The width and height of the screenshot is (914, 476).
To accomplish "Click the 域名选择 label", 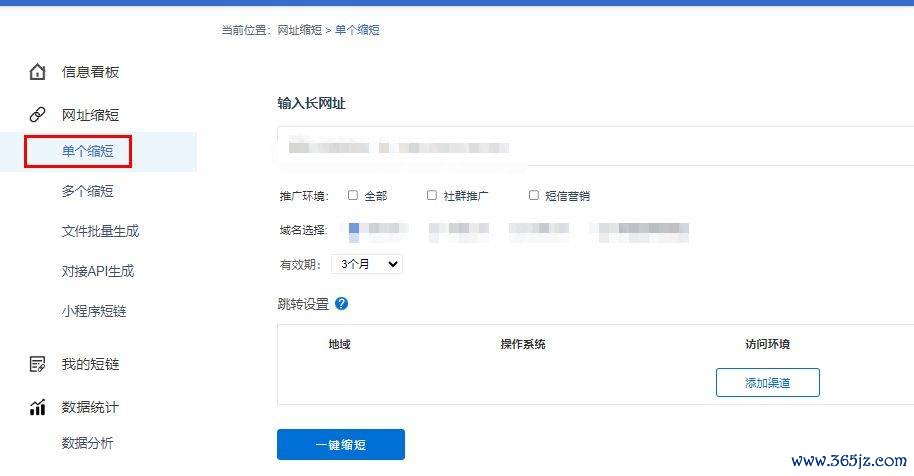I will tap(303, 230).
